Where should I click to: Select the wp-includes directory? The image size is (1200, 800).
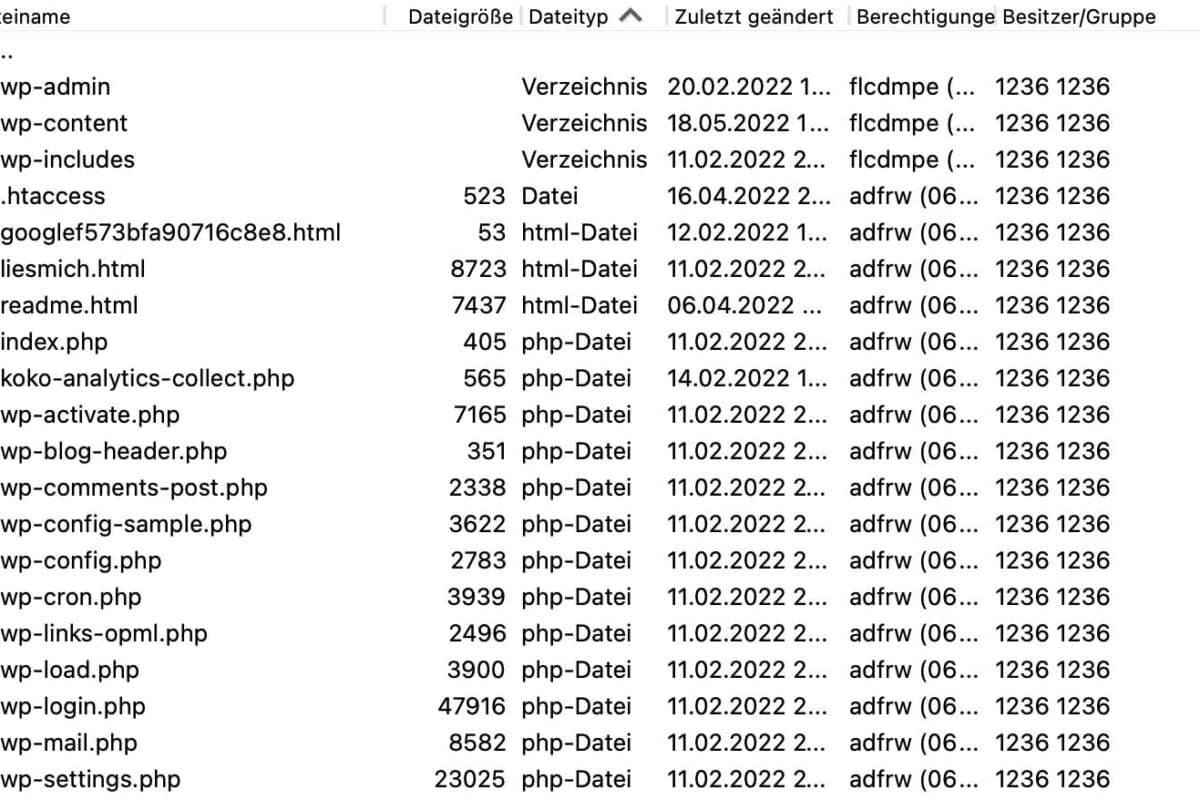point(67,160)
